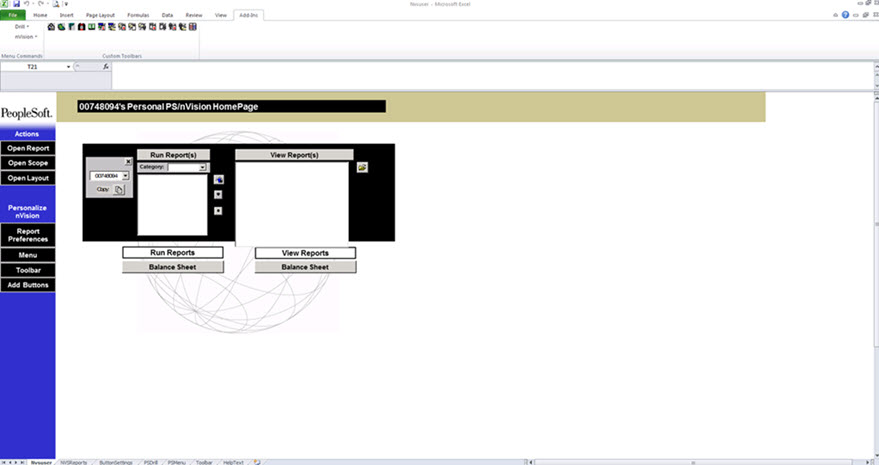Click Balance Sheet under View Reports
Image resolution: width=879 pixels, height=465 pixels.
[x=305, y=267]
